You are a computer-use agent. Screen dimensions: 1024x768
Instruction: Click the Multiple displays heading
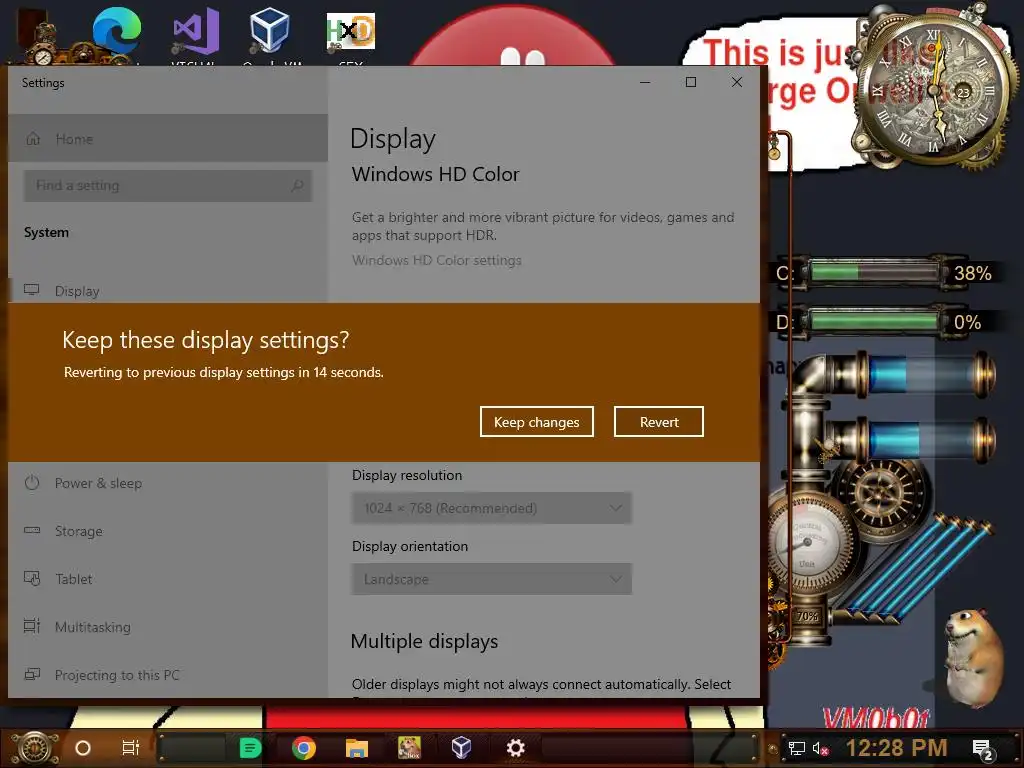(424, 641)
